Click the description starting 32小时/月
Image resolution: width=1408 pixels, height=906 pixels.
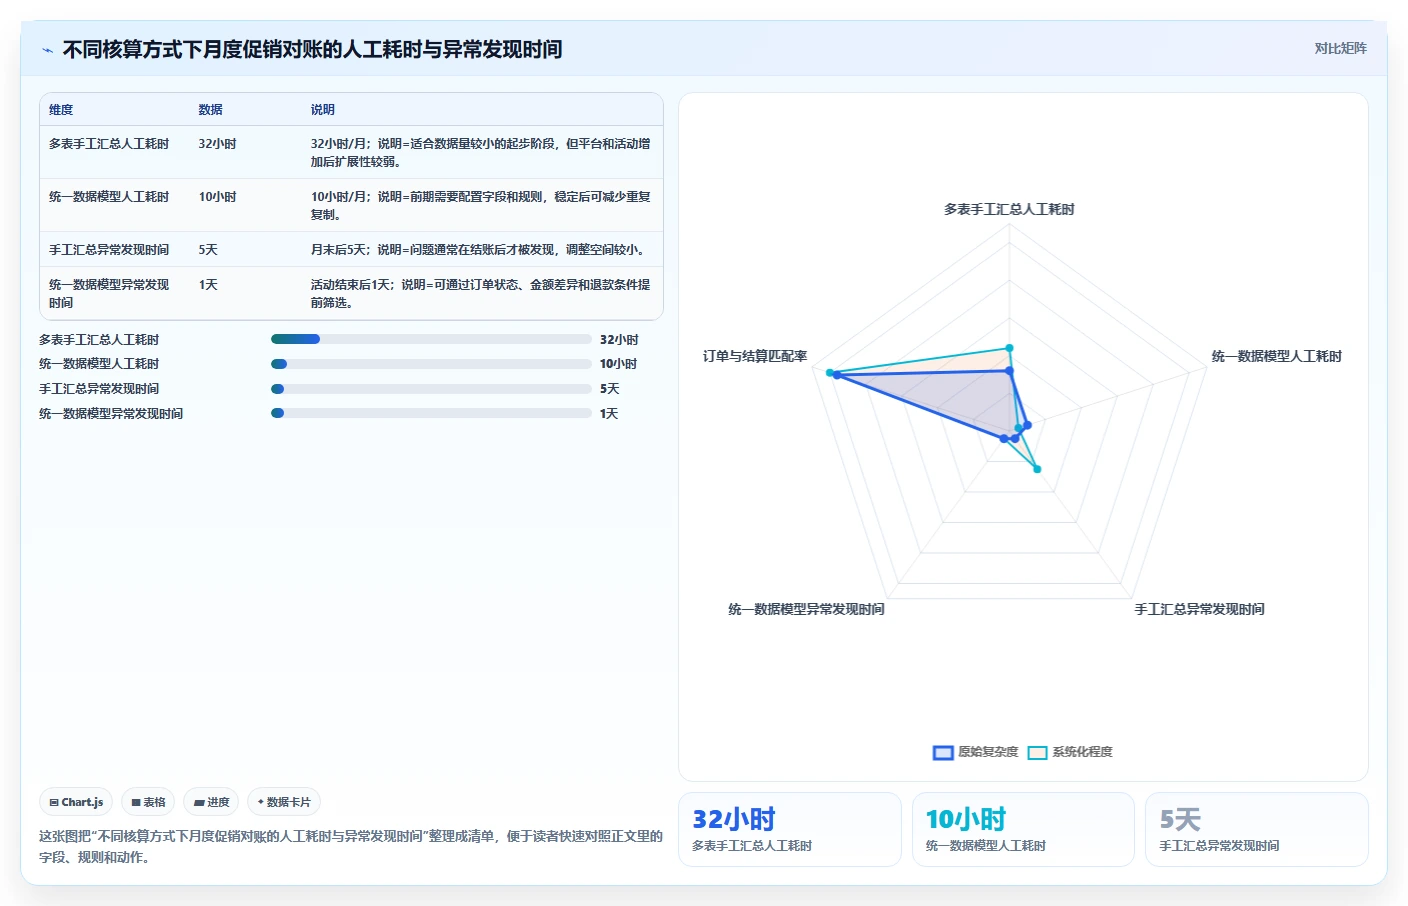pyautogui.click(x=480, y=153)
